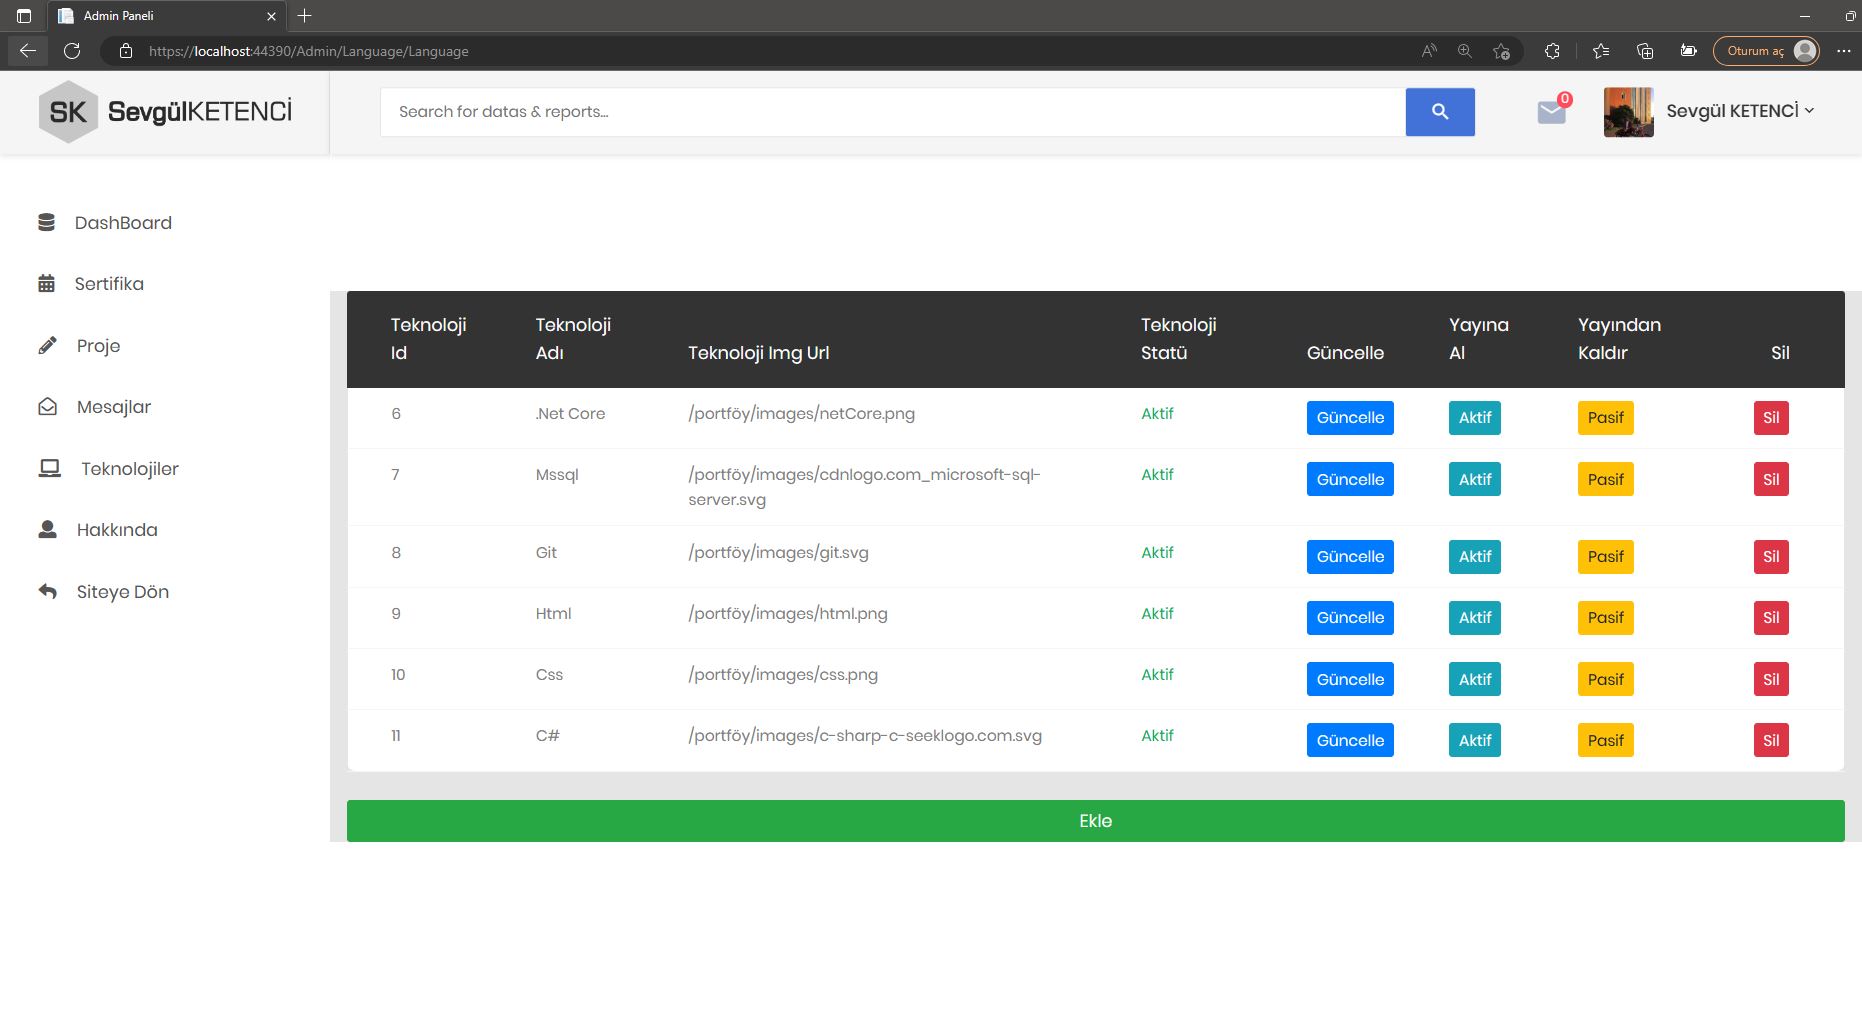Click Güncelle for the Html row
The image size is (1862, 1036).
point(1350,618)
